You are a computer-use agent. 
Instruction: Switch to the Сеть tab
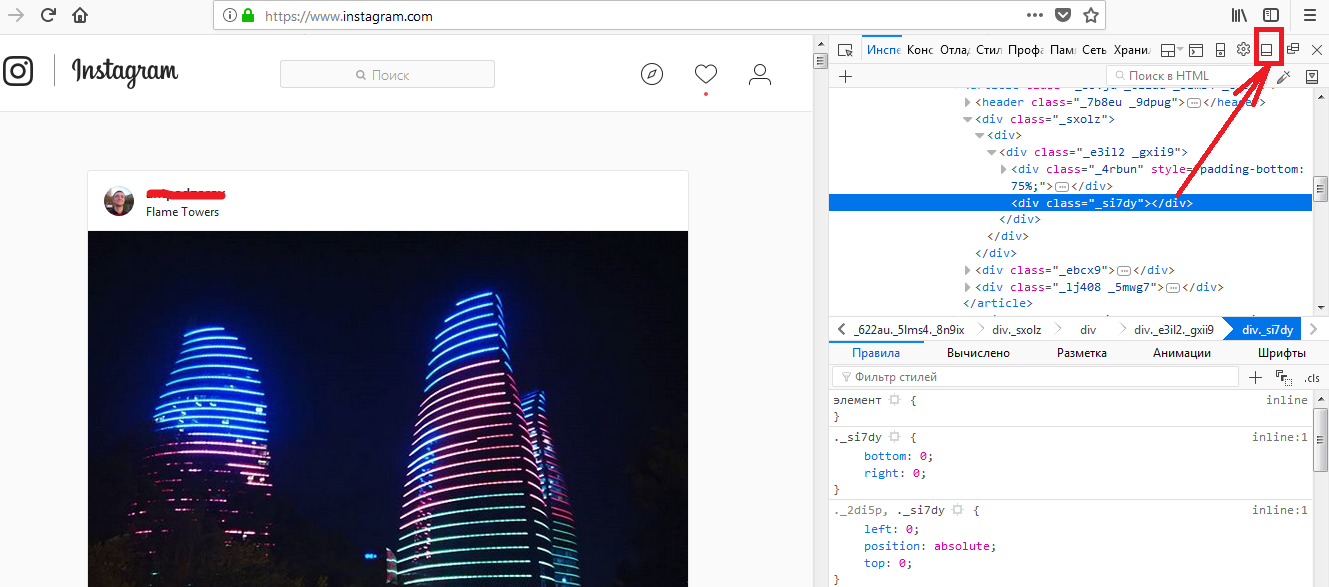point(1094,50)
